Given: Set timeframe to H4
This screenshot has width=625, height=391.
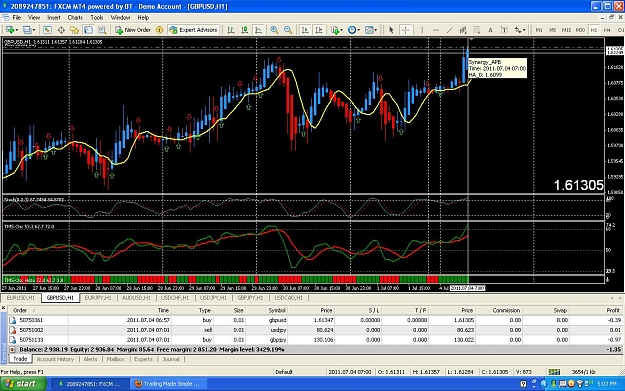Looking at the screenshot, I should point(607,30).
